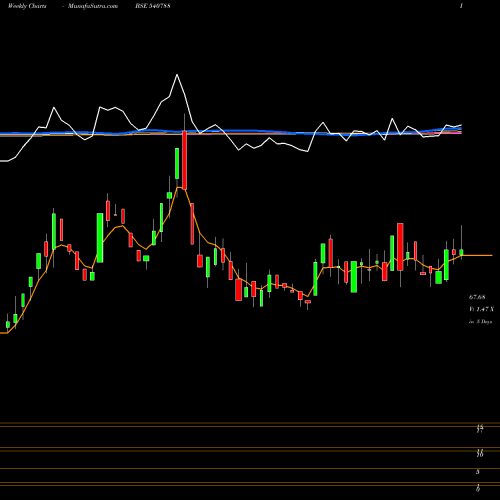Click the 'in 5 Days' label
The width and height of the screenshot is (500, 500).
(x=480, y=322)
